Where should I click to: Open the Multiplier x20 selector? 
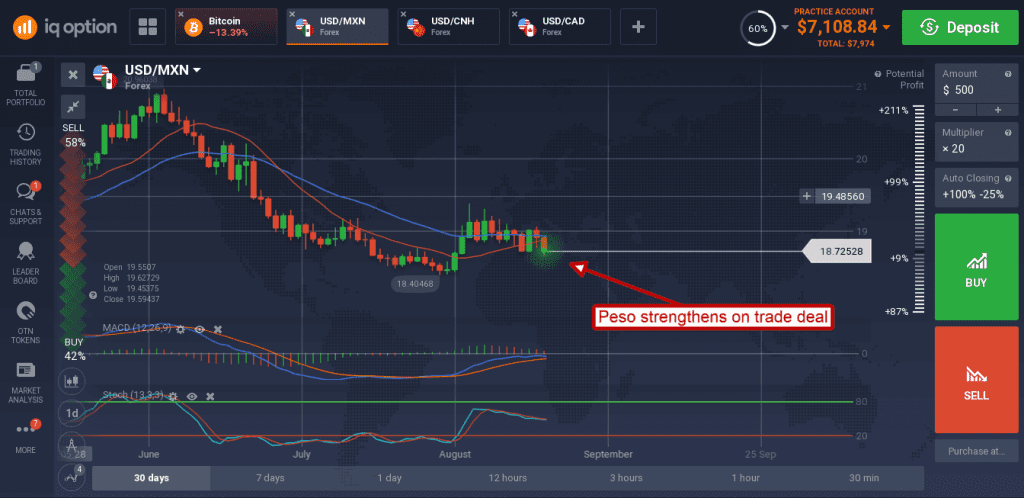(976, 142)
